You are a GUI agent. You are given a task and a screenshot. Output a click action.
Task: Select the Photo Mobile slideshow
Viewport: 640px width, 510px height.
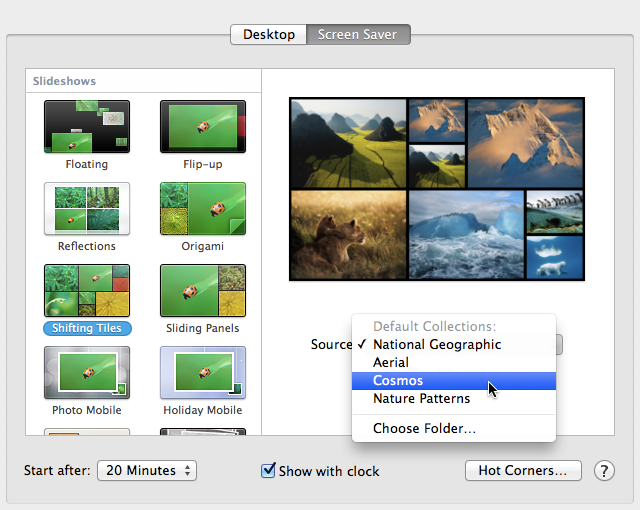tap(87, 373)
